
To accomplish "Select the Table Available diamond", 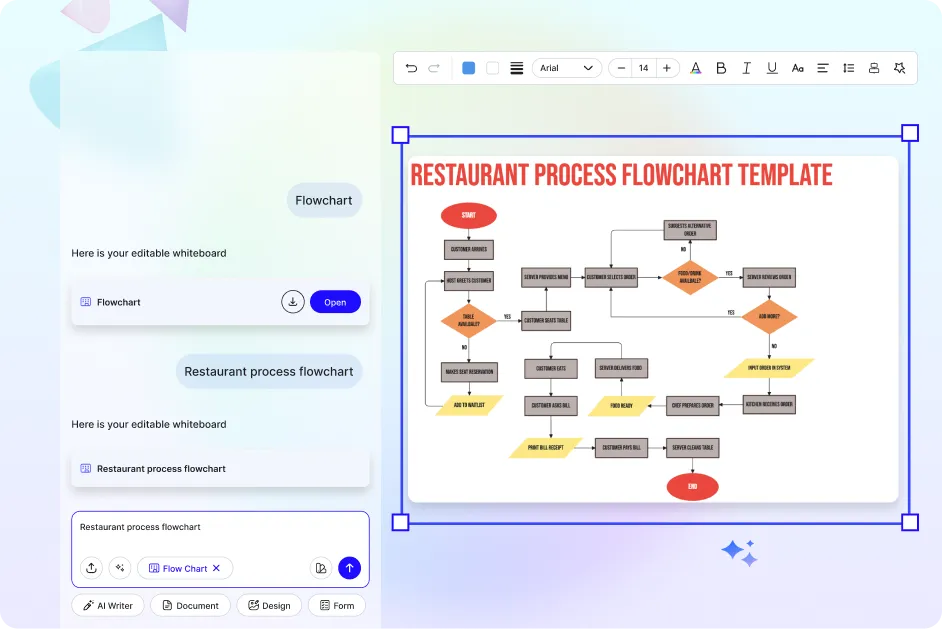I will pos(469,320).
